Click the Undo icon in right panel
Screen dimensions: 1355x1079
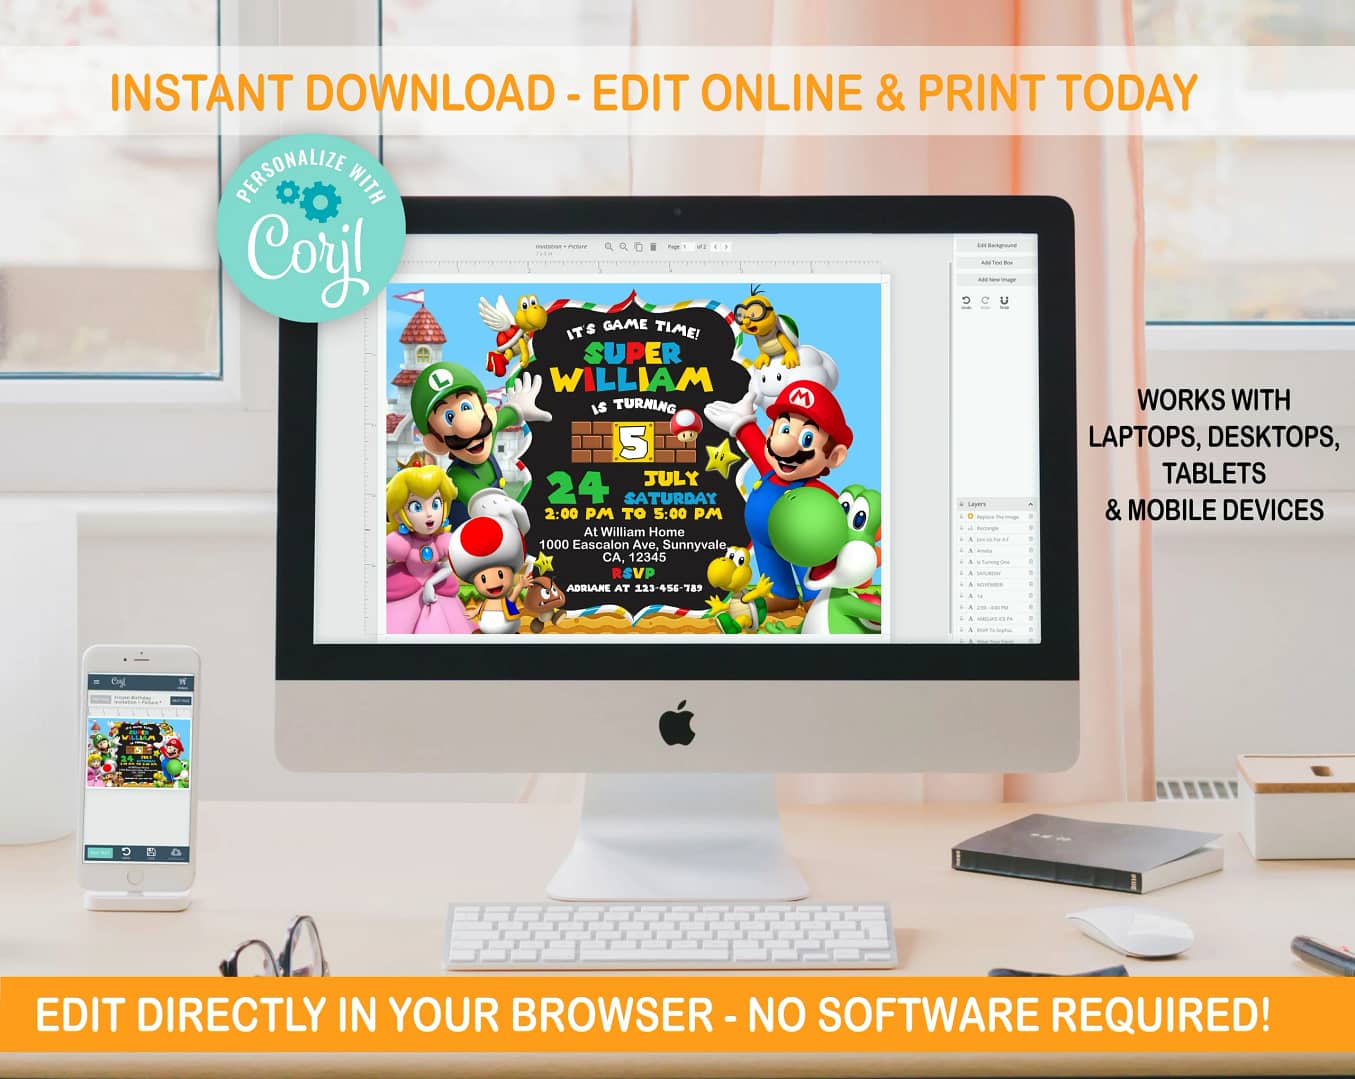click(x=966, y=301)
